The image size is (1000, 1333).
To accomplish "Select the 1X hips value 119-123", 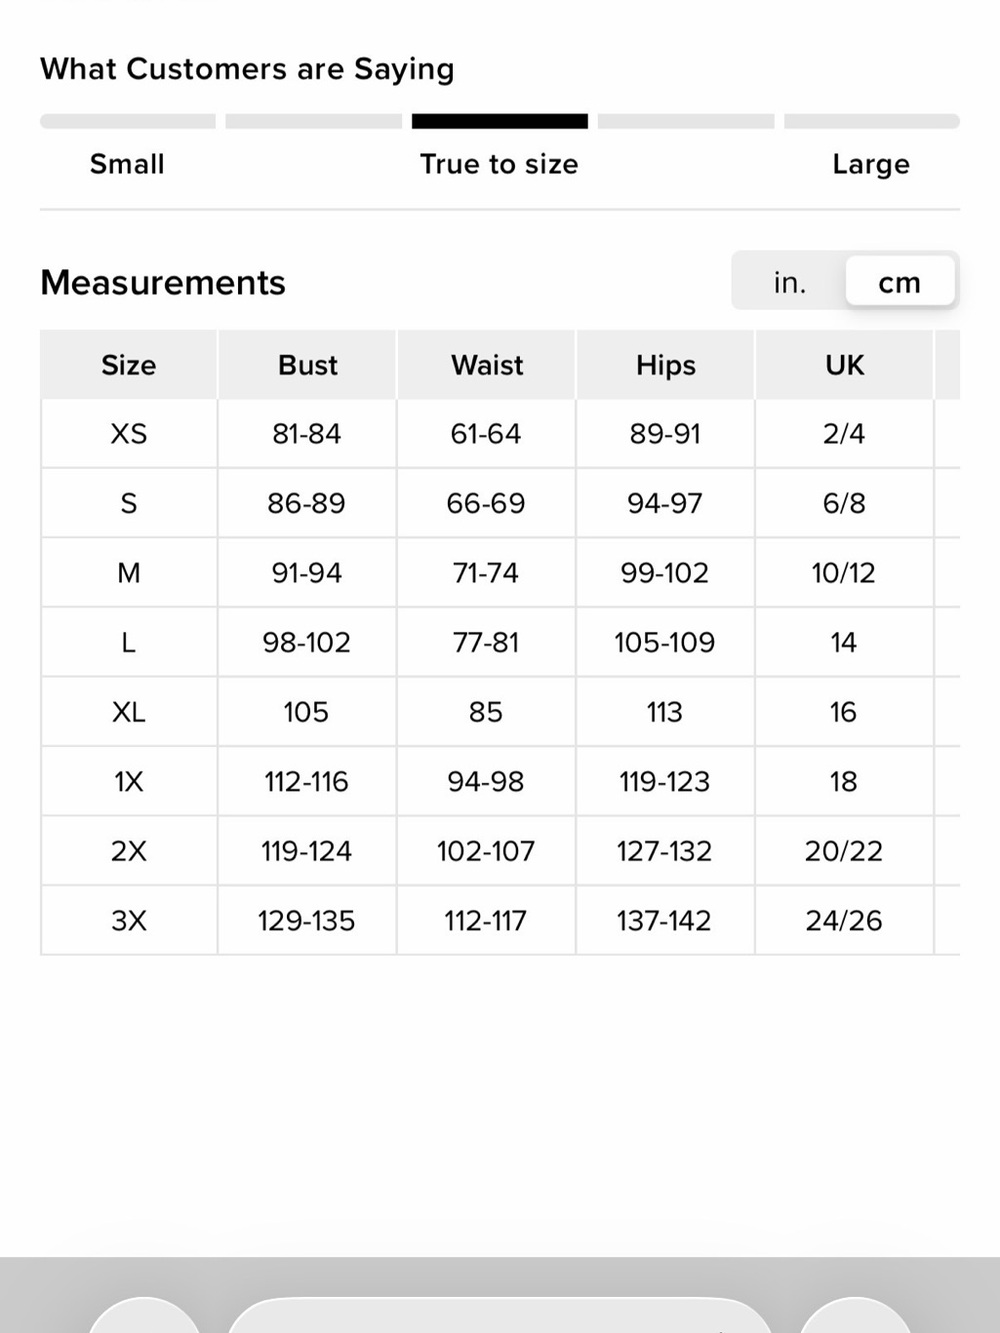I will coord(665,781).
